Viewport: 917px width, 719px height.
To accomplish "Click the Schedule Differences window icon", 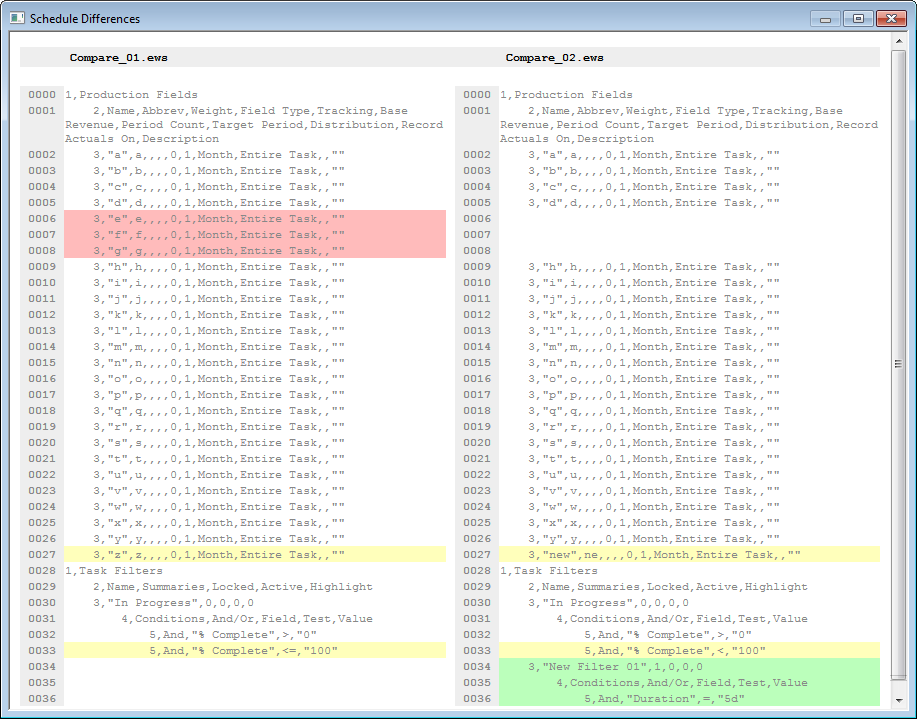I will (x=17, y=18).
